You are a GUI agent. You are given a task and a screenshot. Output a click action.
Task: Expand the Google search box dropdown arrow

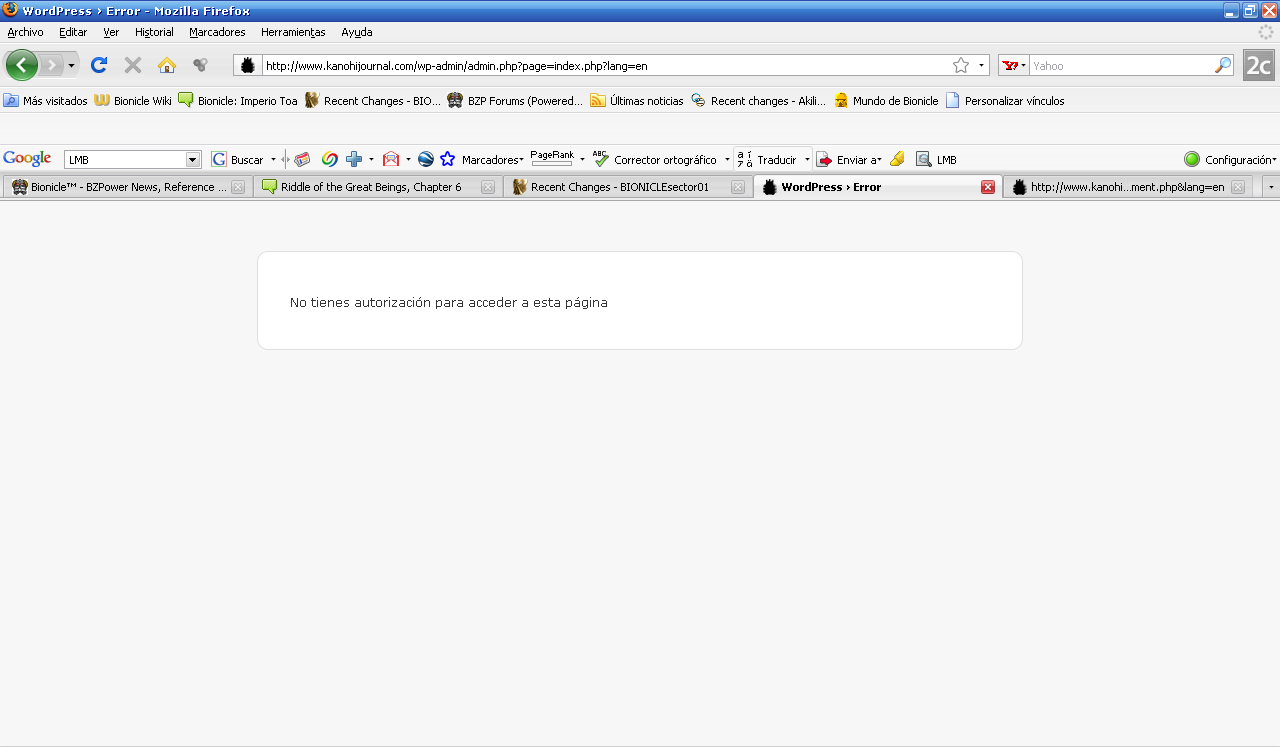pos(193,160)
